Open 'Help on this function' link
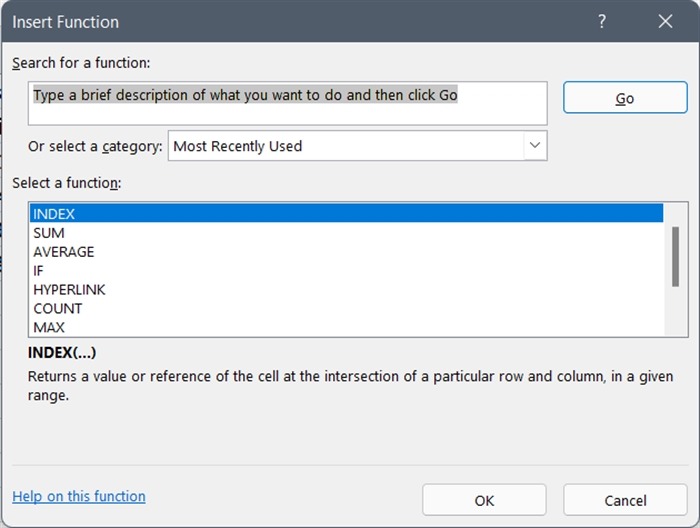The width and height of the screenshot is (700, 528). point(79,496)
